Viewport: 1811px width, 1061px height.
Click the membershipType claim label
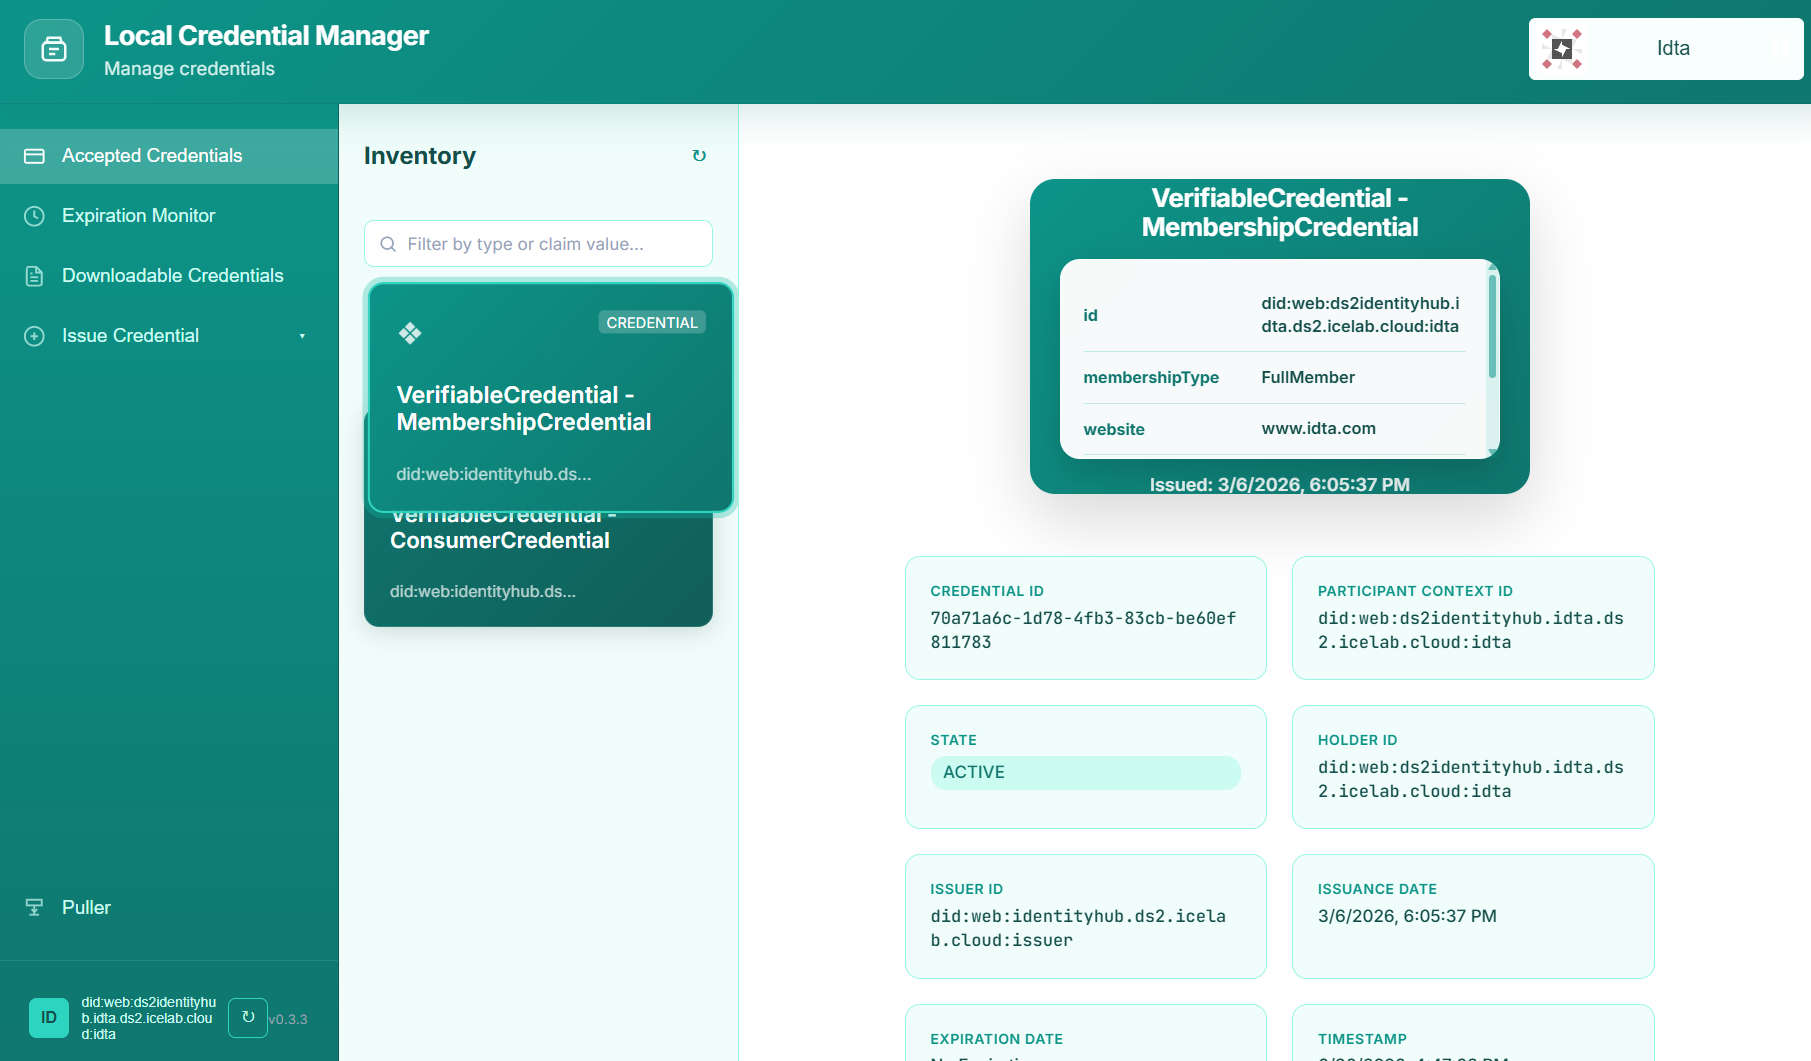click(1151, 377)
